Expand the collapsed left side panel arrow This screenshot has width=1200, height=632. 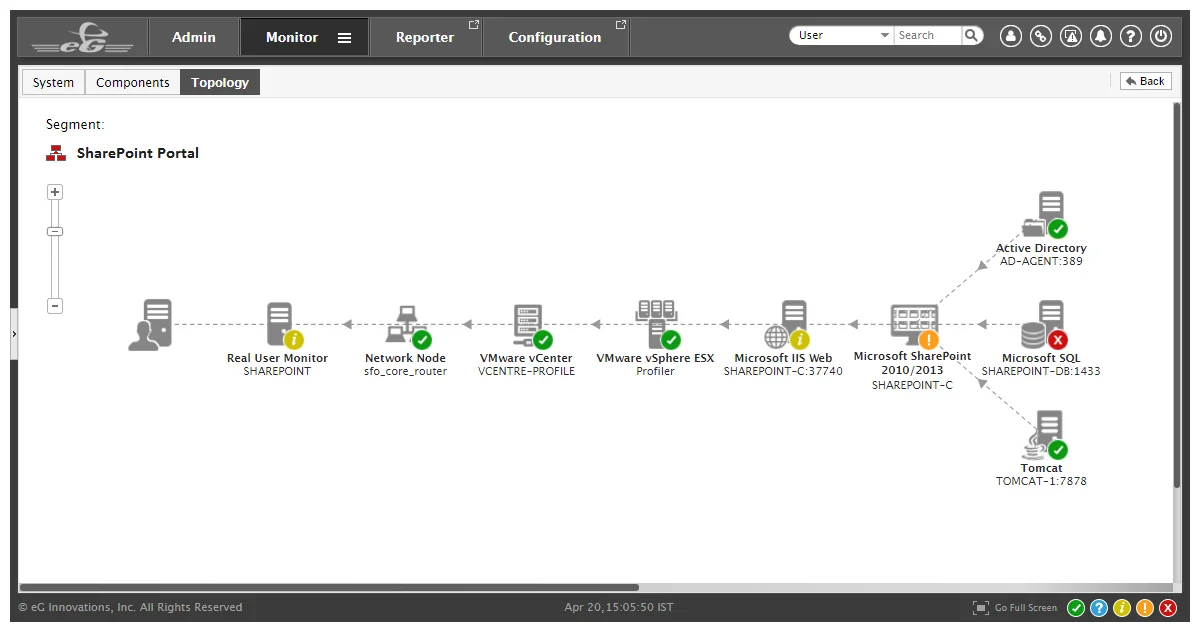pos(14,332)
